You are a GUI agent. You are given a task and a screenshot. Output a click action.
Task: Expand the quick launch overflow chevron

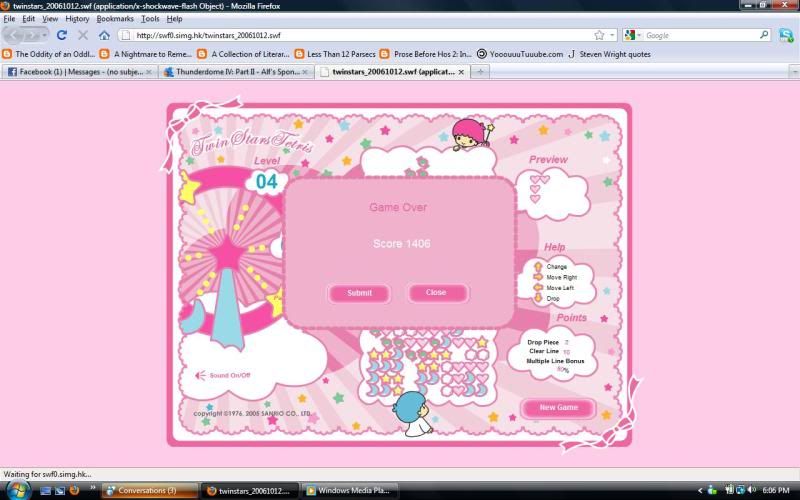pyautogui.click(x=93, y=488)
